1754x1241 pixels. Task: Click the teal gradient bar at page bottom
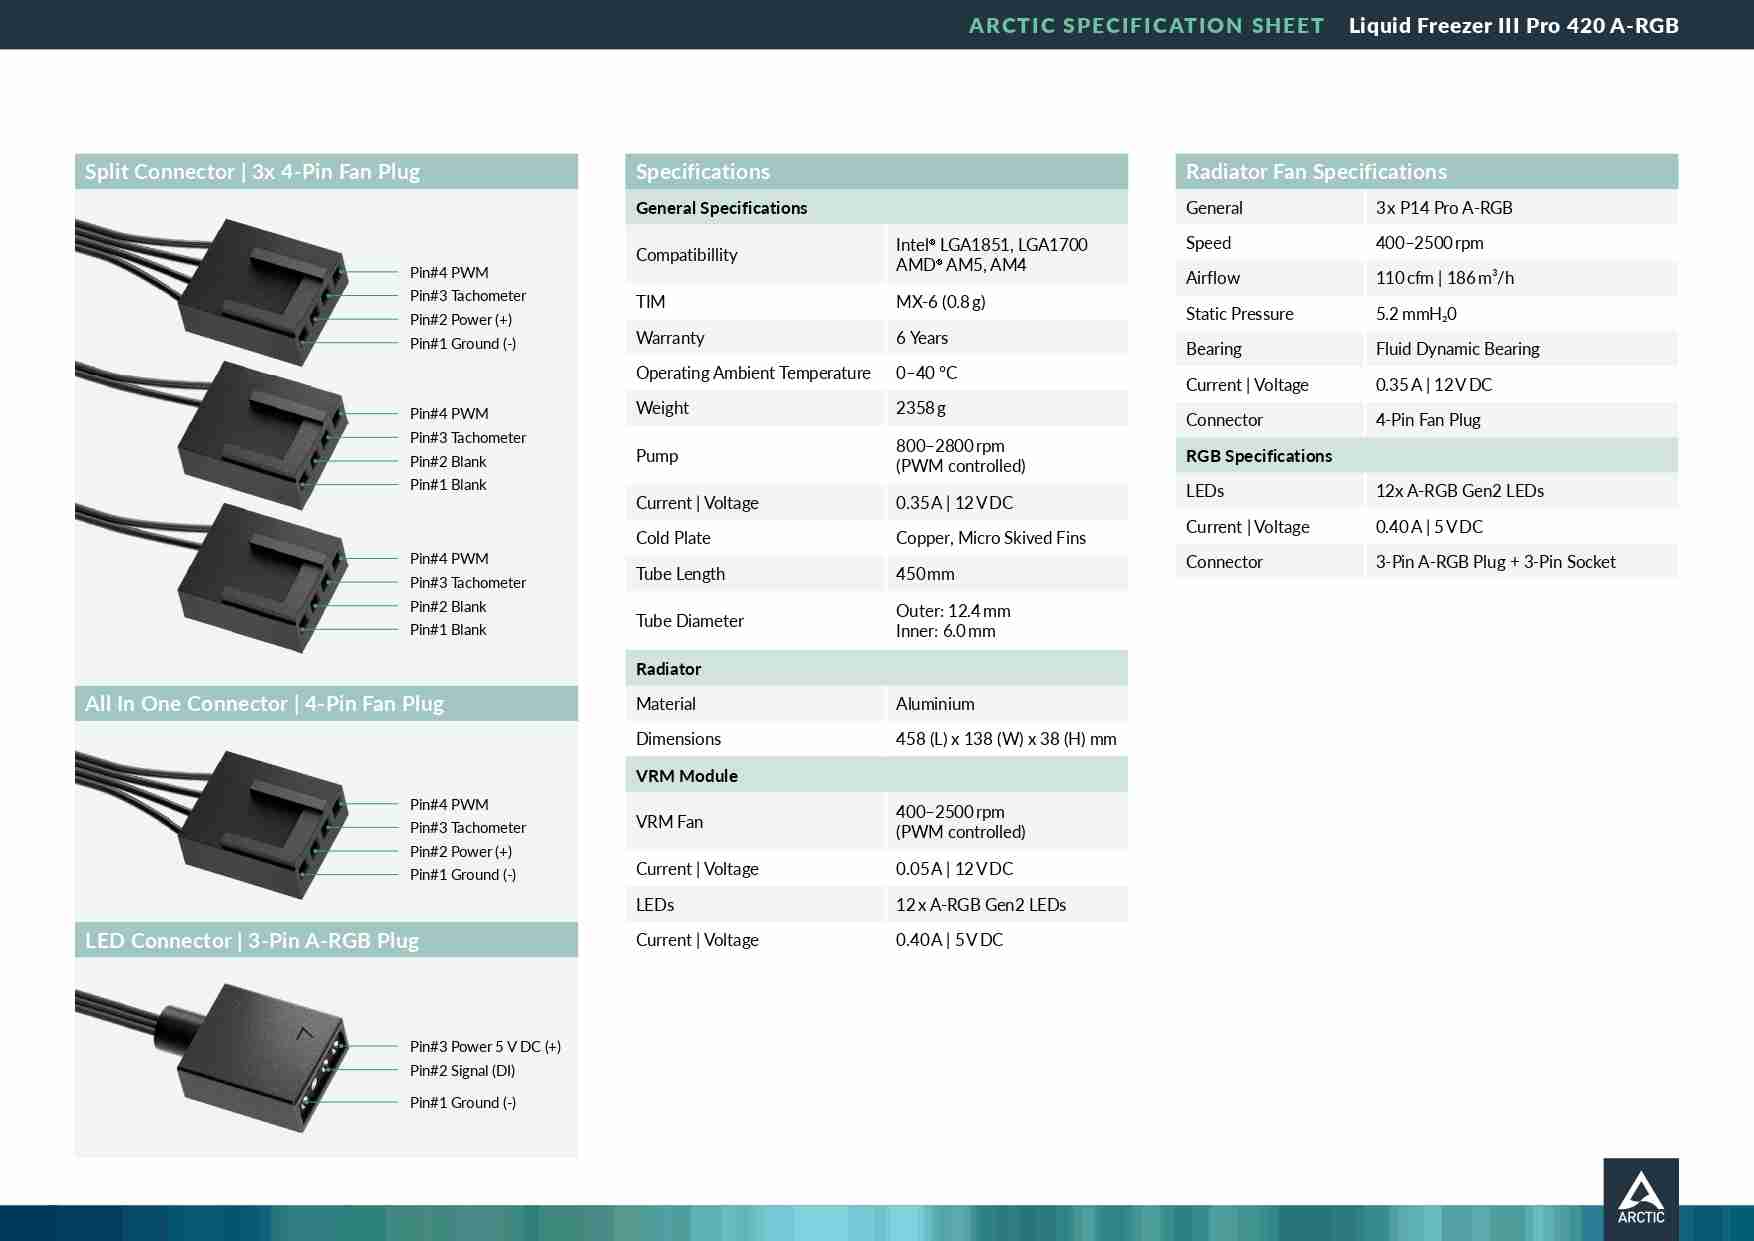pyautogui.click(x=800, y=1223)
